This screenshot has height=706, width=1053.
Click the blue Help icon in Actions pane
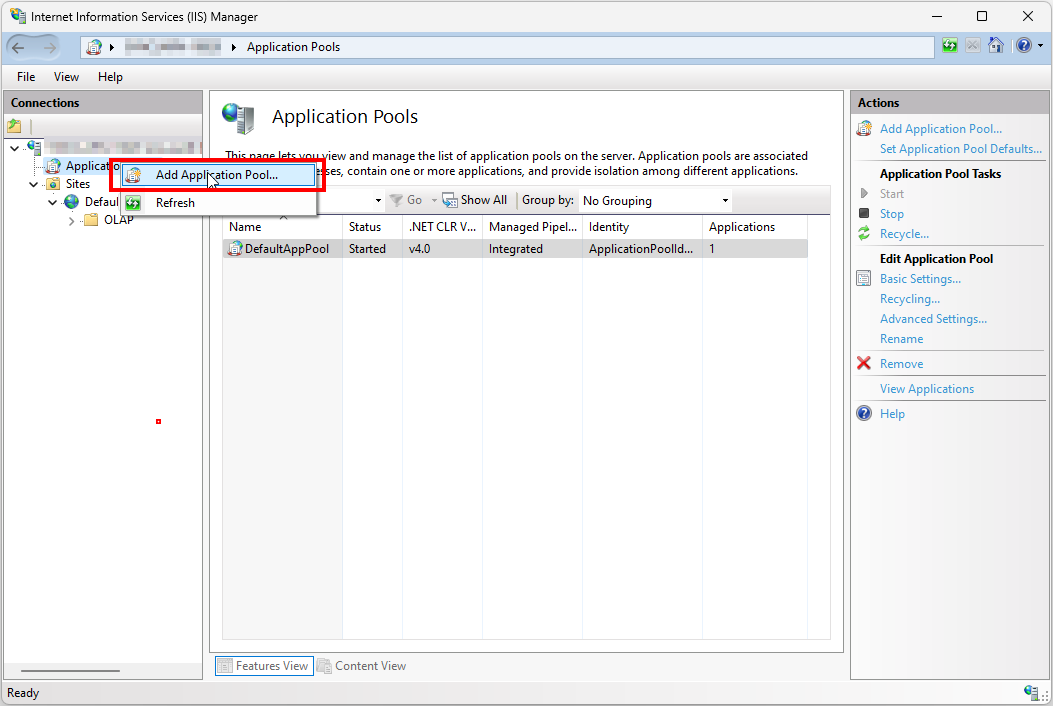pyautogui.click(x=864, y=413)
